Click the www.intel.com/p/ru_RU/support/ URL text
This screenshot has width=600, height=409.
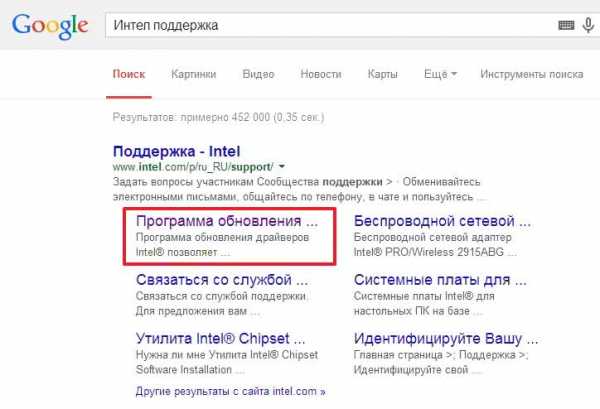(x=193, y=167)
